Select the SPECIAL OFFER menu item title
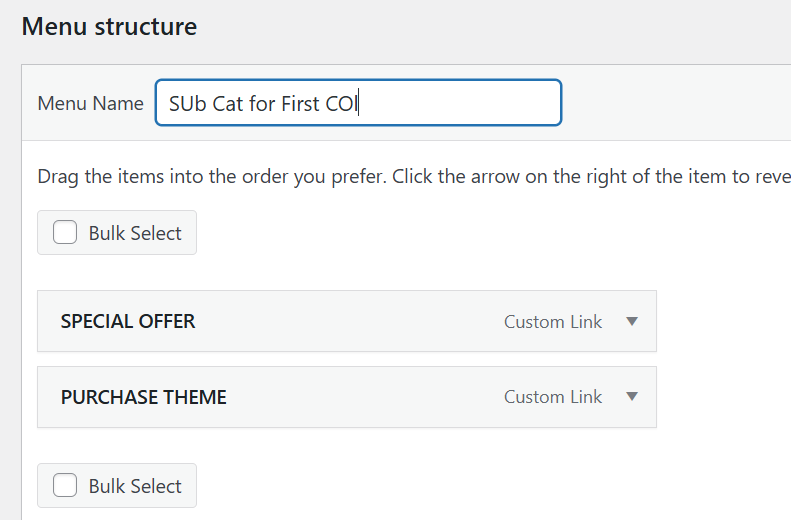The image size is (791, 520). click(x=128, y=321)
